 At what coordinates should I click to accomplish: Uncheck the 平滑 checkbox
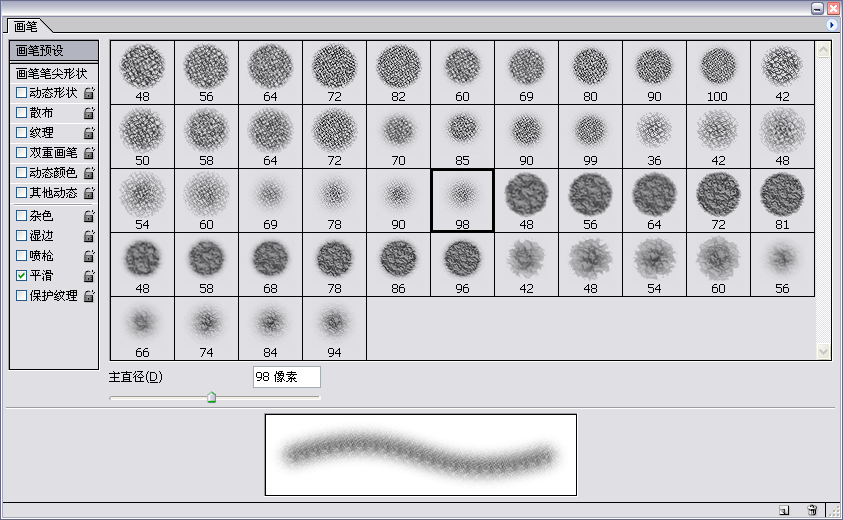pos(22,275)
